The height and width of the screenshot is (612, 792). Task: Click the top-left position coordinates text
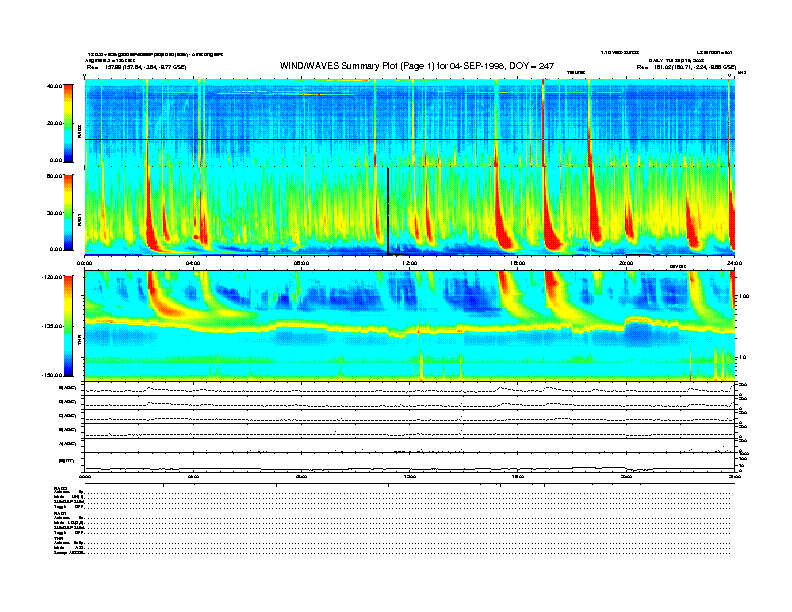click(x=136, y=66)
